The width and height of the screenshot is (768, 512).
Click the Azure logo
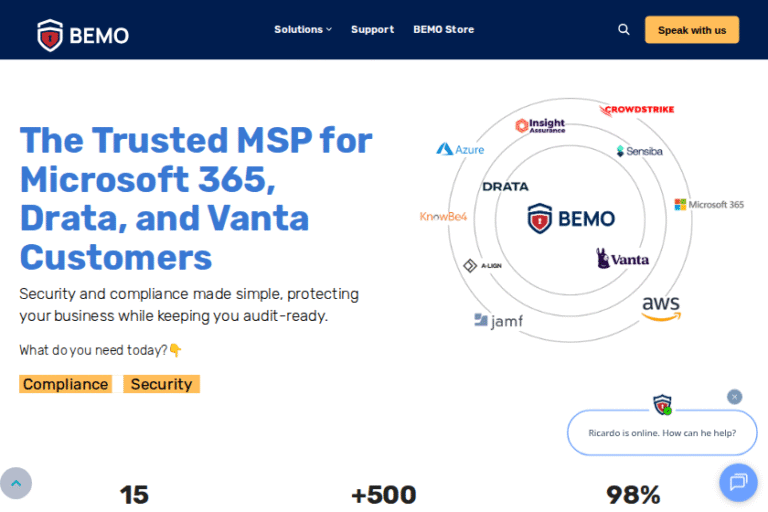point(460,149)
